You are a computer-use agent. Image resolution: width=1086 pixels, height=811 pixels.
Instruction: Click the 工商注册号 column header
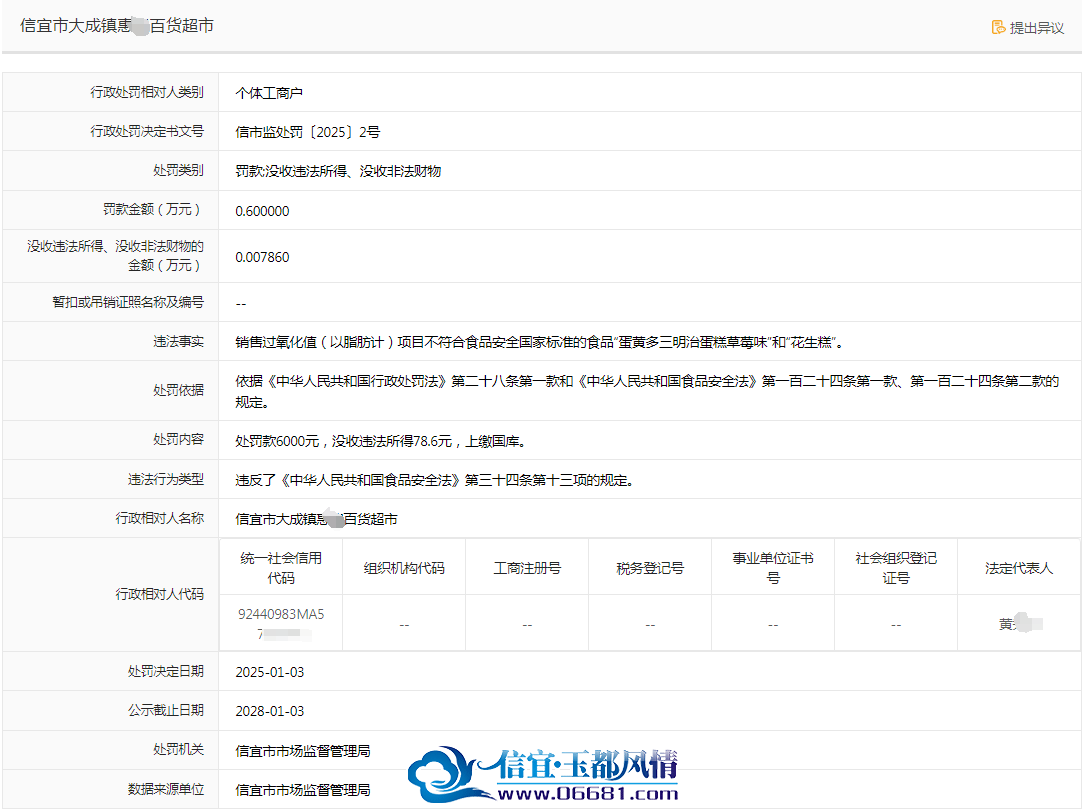(x=527, y=568)
